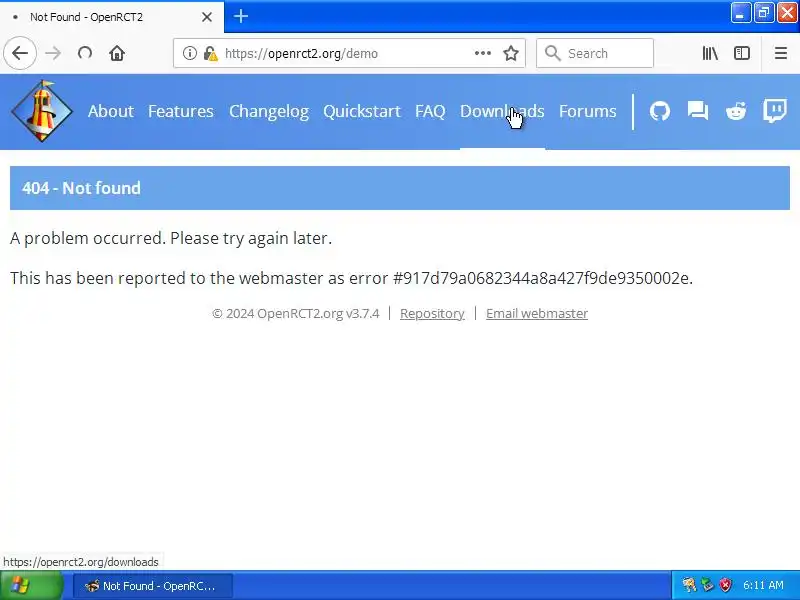Follow the Email webmaster link
The image size is (800, 600).
coord(537,313)
